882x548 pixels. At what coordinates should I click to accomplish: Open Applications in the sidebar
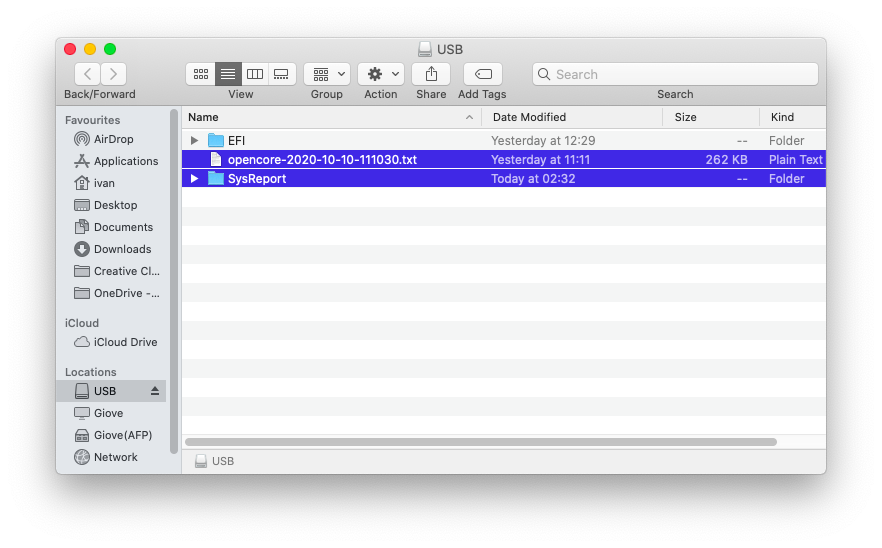[x=116, y=161]
